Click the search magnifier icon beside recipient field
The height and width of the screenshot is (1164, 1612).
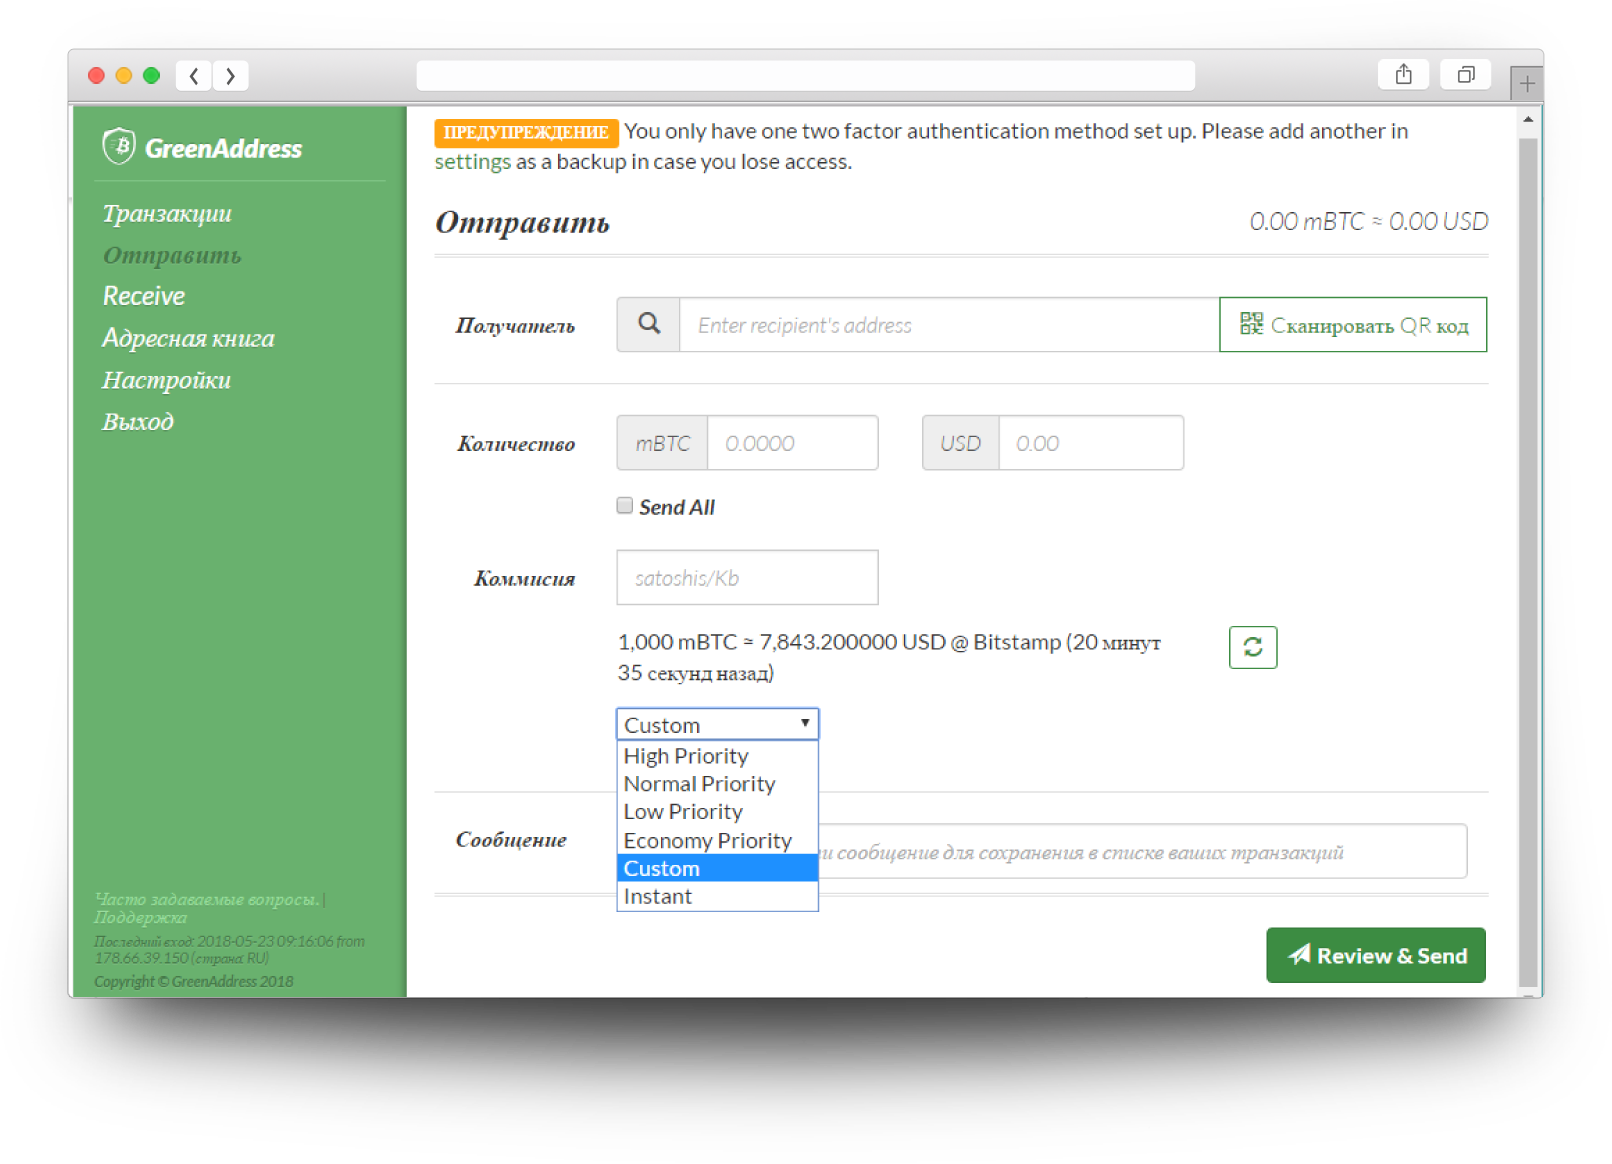649,324
